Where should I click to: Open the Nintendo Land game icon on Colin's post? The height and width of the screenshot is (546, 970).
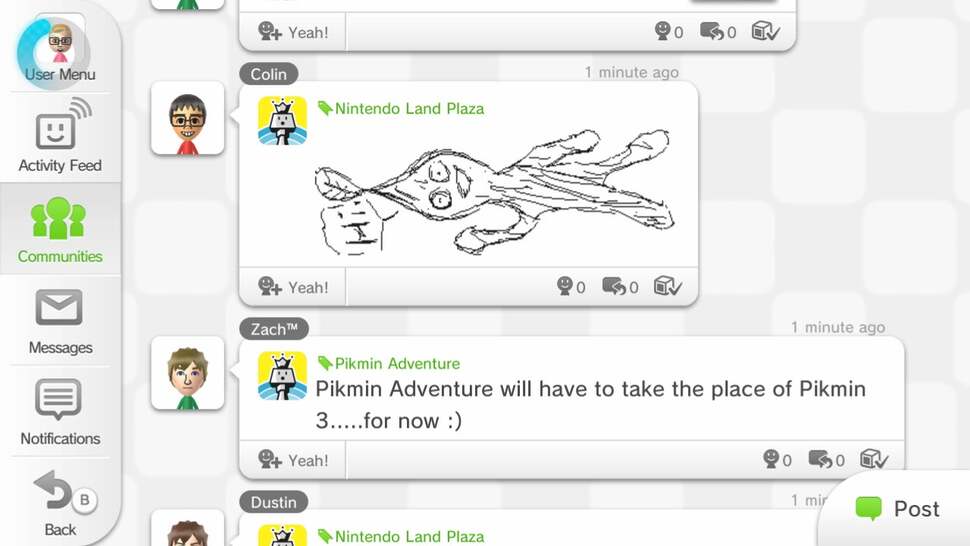[282, 121]
